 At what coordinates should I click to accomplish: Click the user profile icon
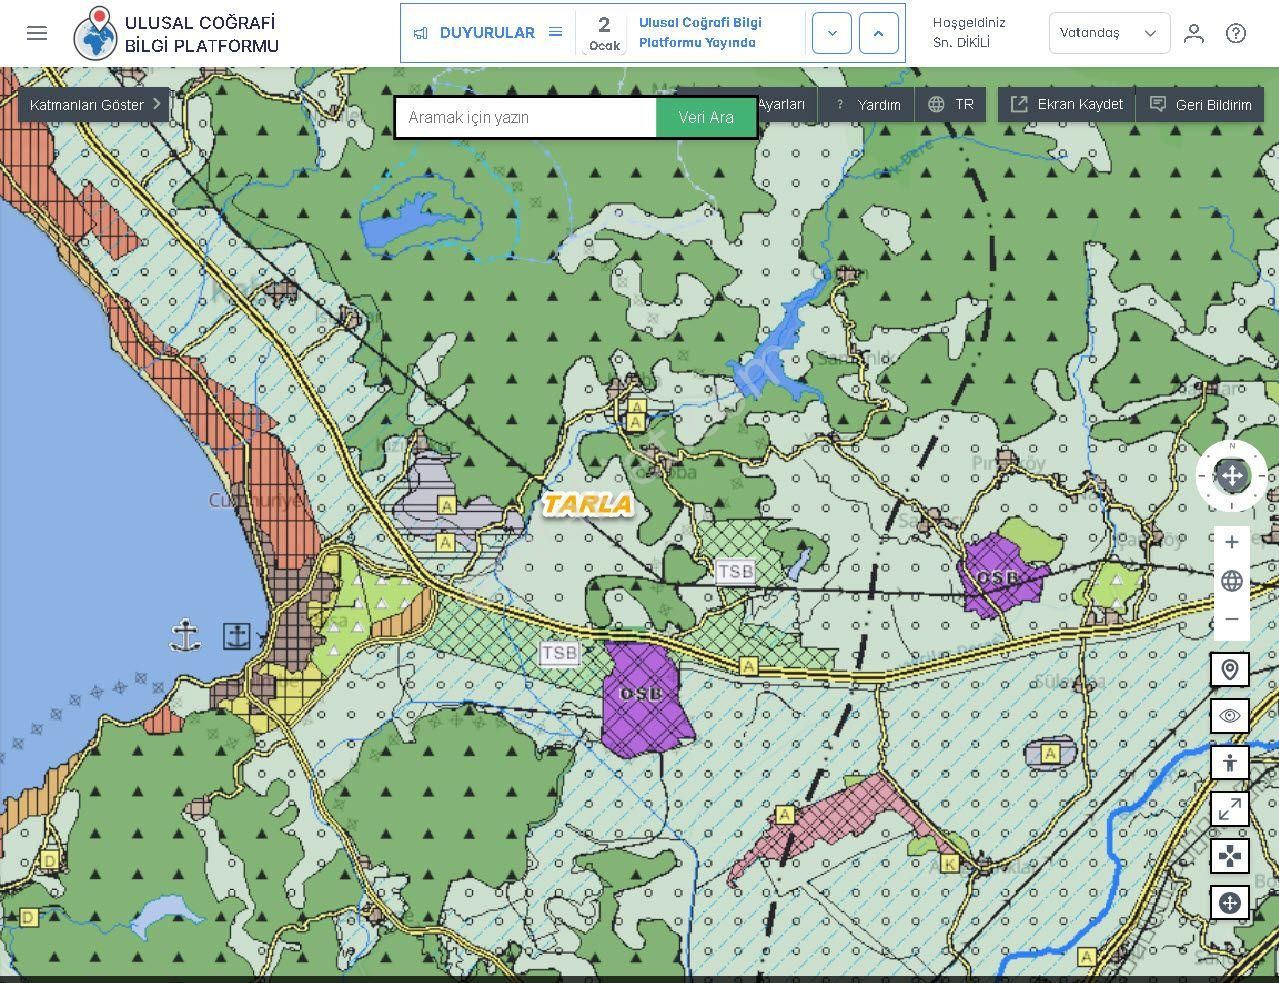tap(1193, 33)
